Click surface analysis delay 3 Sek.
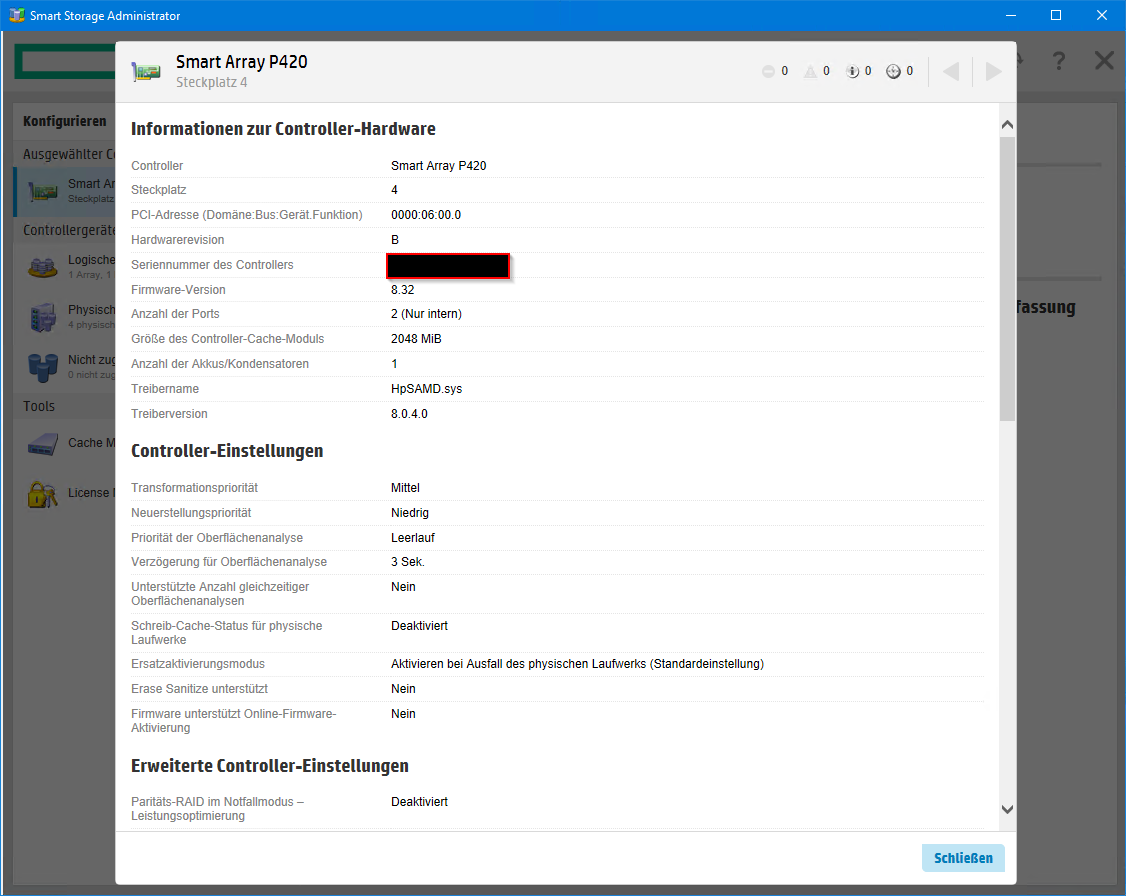 (x=408, y=561)
